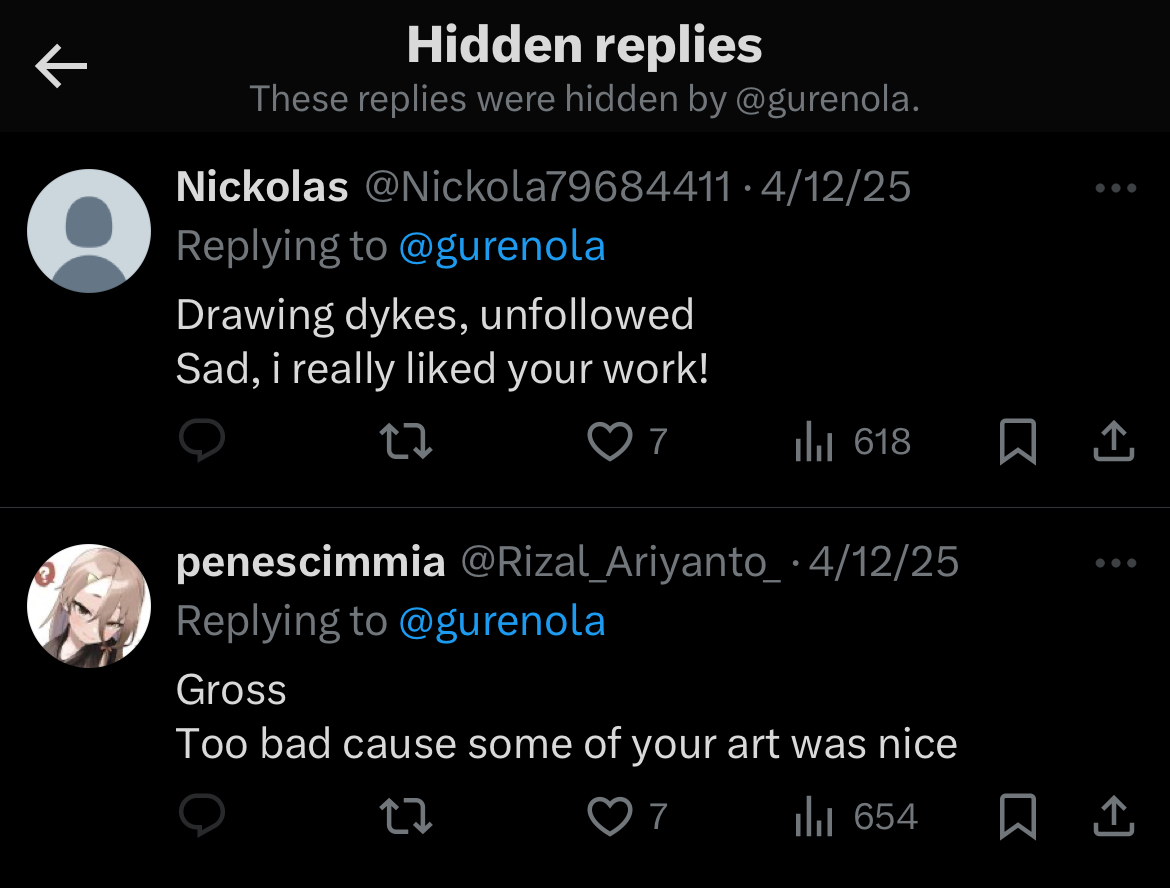This screenshot has width=1170, height=888.
Task: Open Nickolas's default profile avatar
Action: (x=89, y=231)
